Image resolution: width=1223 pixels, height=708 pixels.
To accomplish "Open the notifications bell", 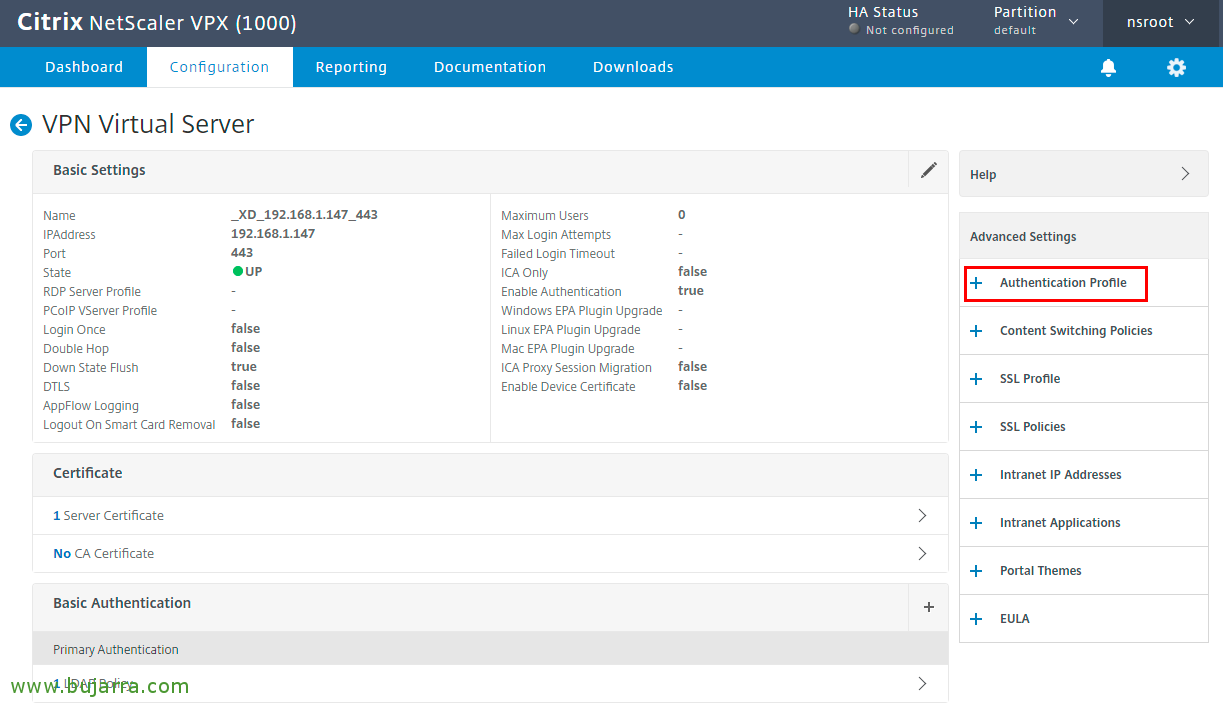I will tap(1108, 67).
